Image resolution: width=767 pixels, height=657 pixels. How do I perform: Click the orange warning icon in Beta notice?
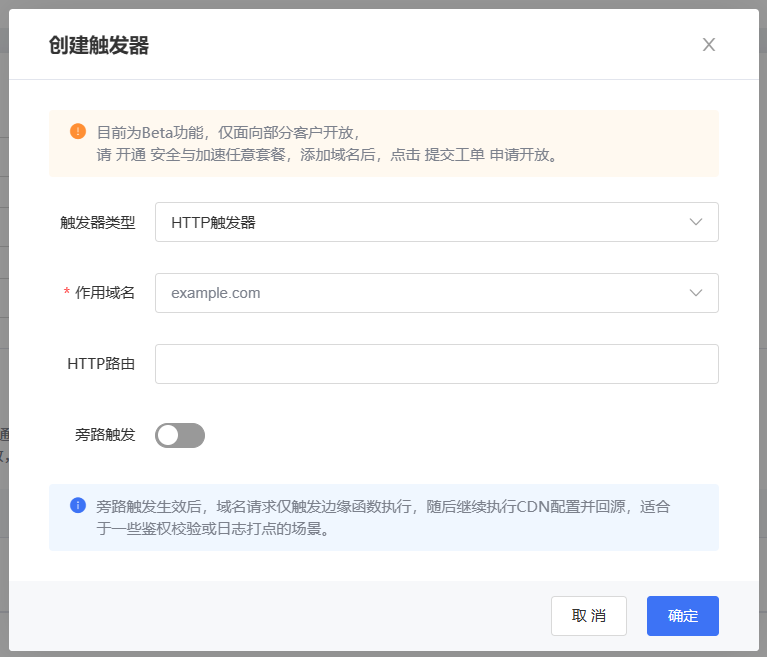(78, 132)
